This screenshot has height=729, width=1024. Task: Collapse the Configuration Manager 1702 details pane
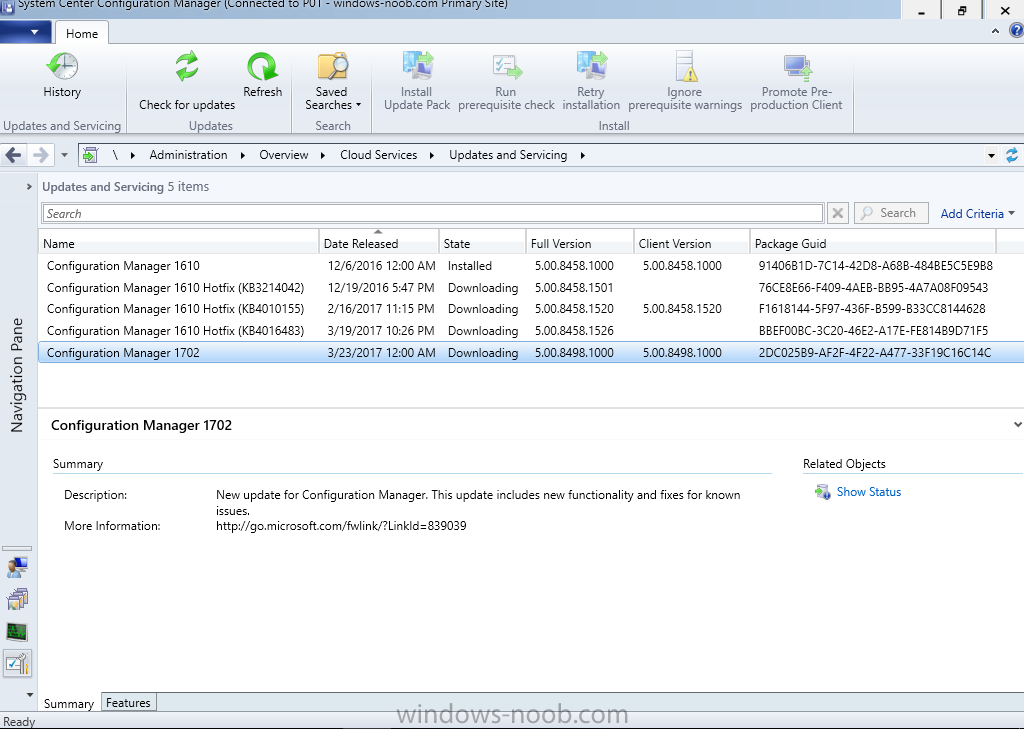(x=1017, y=425)
